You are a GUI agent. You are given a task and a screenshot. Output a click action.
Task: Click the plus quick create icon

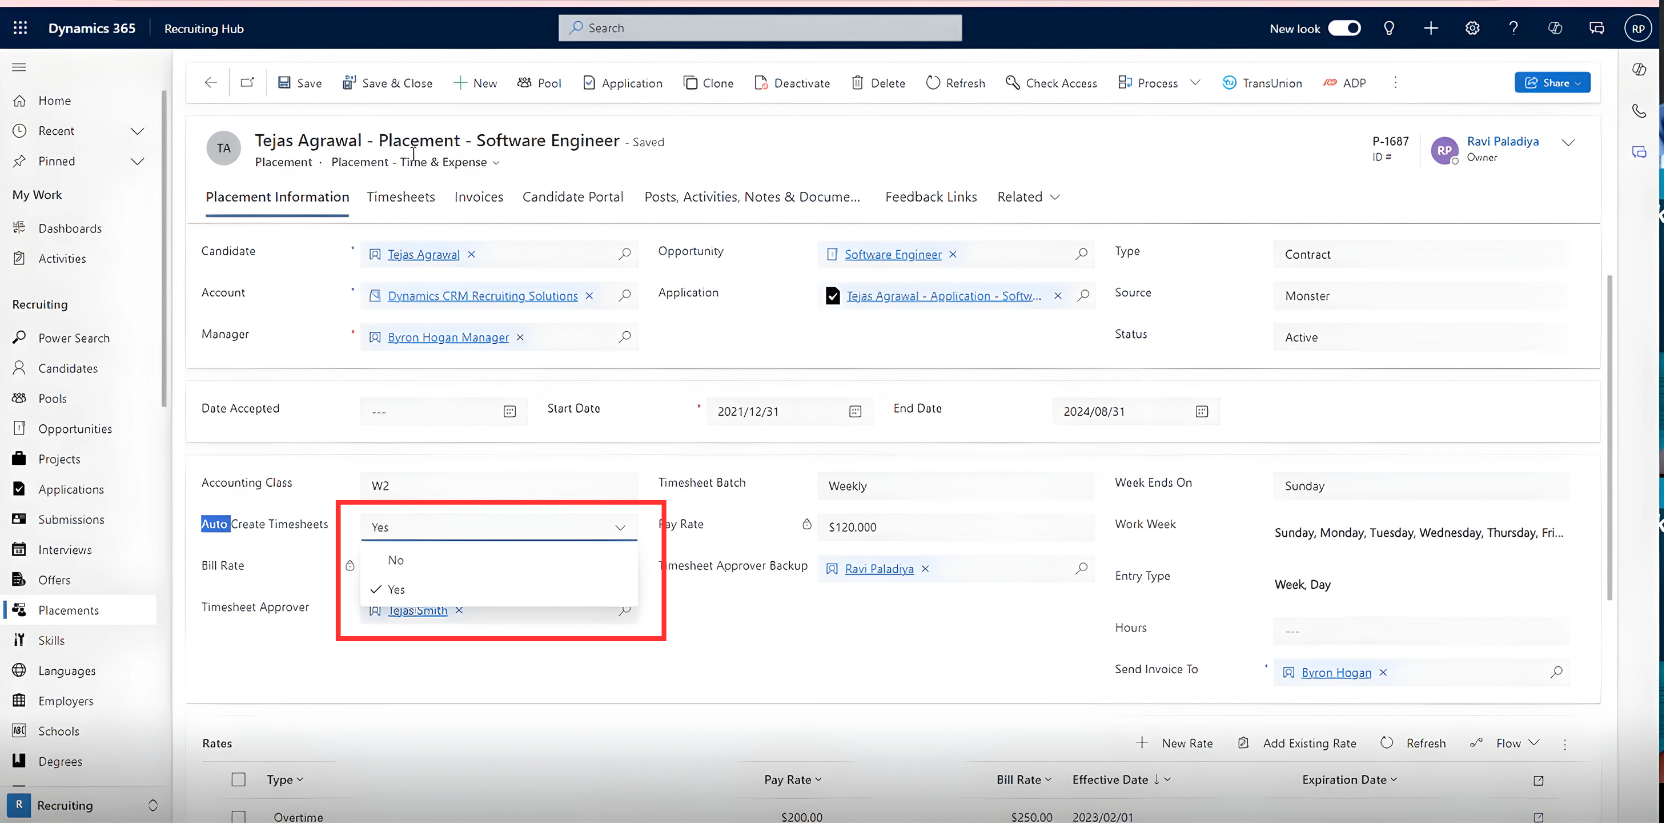(1431, 28)
